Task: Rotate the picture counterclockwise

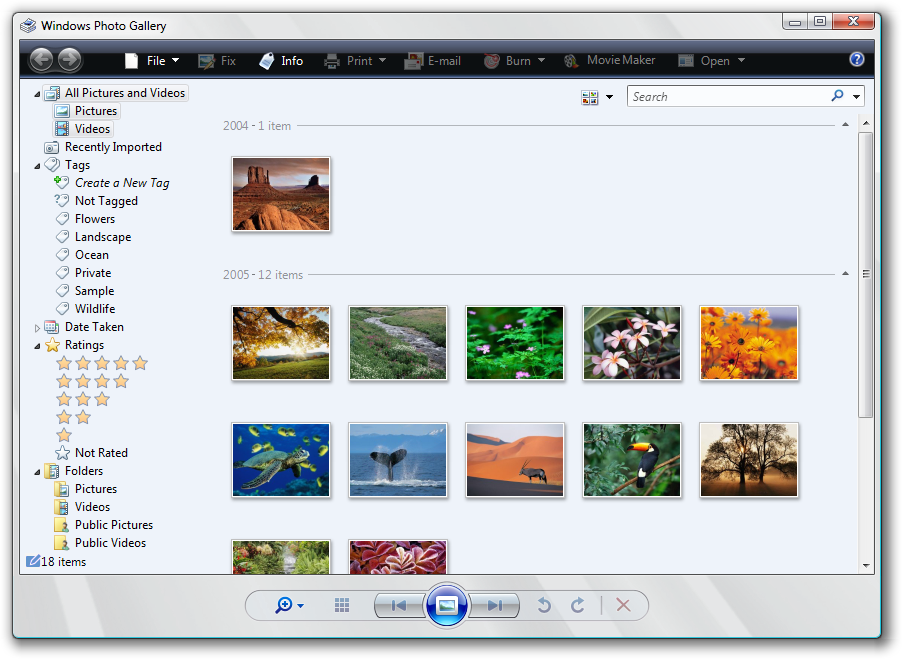Action: click(544, 605)
